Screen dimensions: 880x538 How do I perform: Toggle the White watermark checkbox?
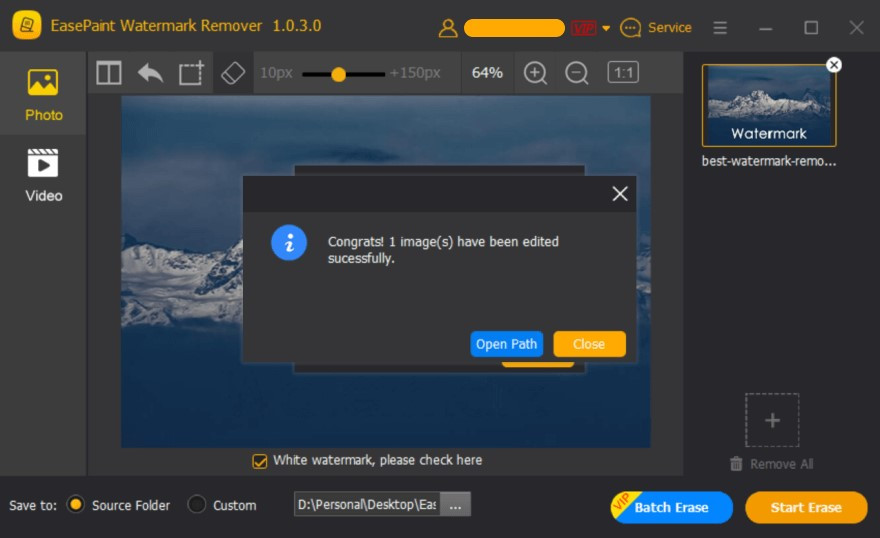tap(260, 461)
